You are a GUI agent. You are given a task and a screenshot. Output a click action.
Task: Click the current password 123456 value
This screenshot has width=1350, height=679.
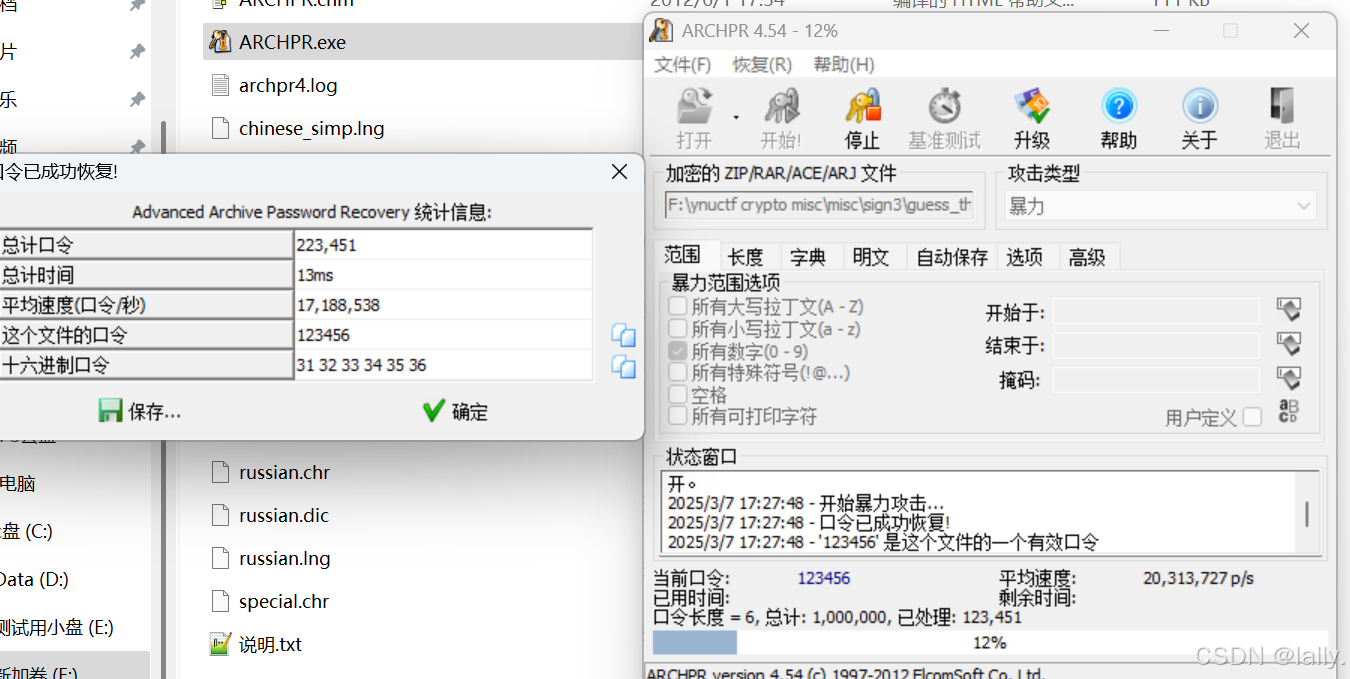tap(824, 578)
